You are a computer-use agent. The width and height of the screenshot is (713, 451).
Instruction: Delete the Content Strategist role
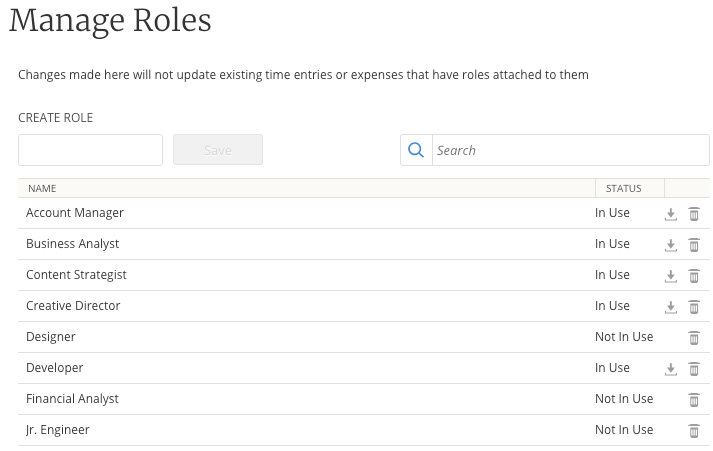(x=694, y=276)
